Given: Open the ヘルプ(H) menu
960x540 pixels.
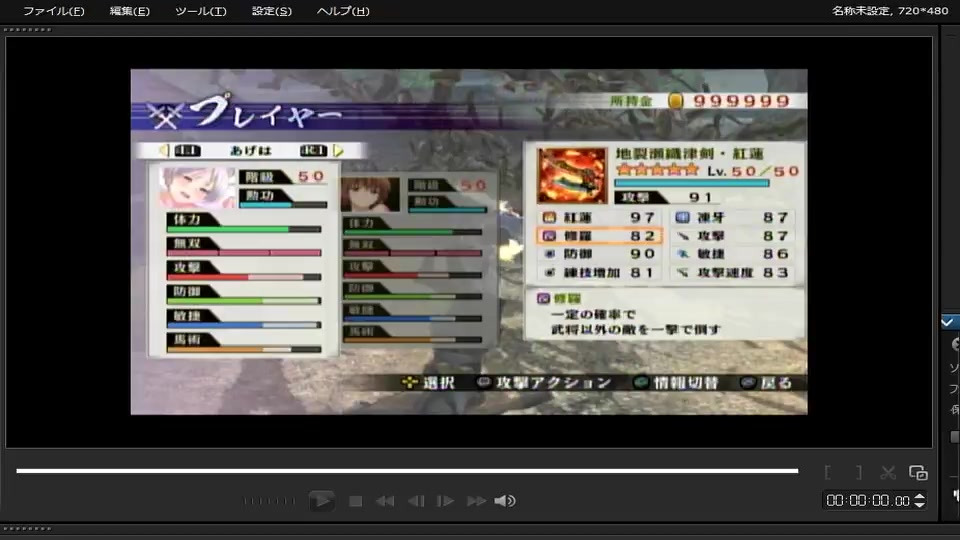Looking at the screenshot, I should pyautogui.click(x=343, y=11).
